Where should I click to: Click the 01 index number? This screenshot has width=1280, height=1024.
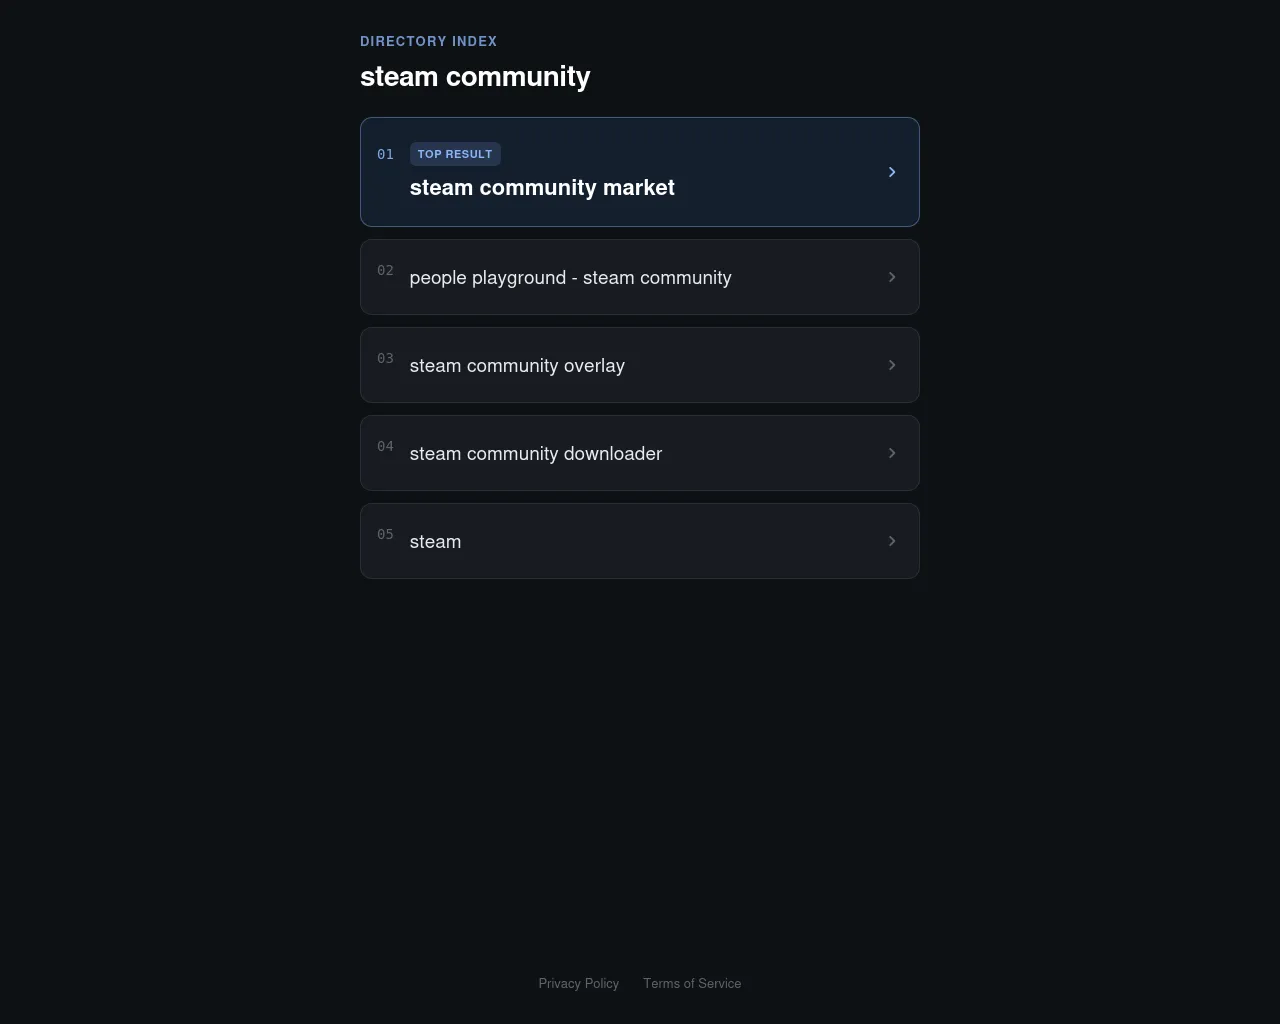click(x=385, y=154)
